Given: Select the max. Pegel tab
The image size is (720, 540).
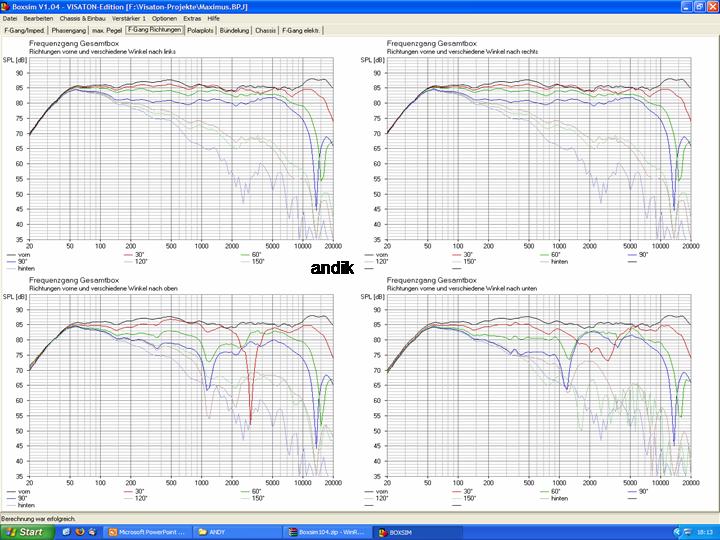Looking at the screenshot, I should pos(108,30).
